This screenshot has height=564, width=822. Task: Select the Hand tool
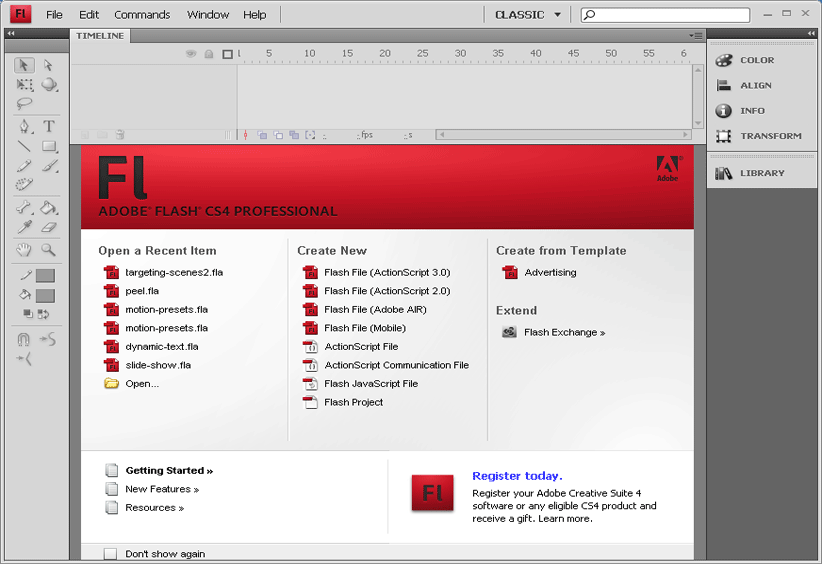pos(24,250)
